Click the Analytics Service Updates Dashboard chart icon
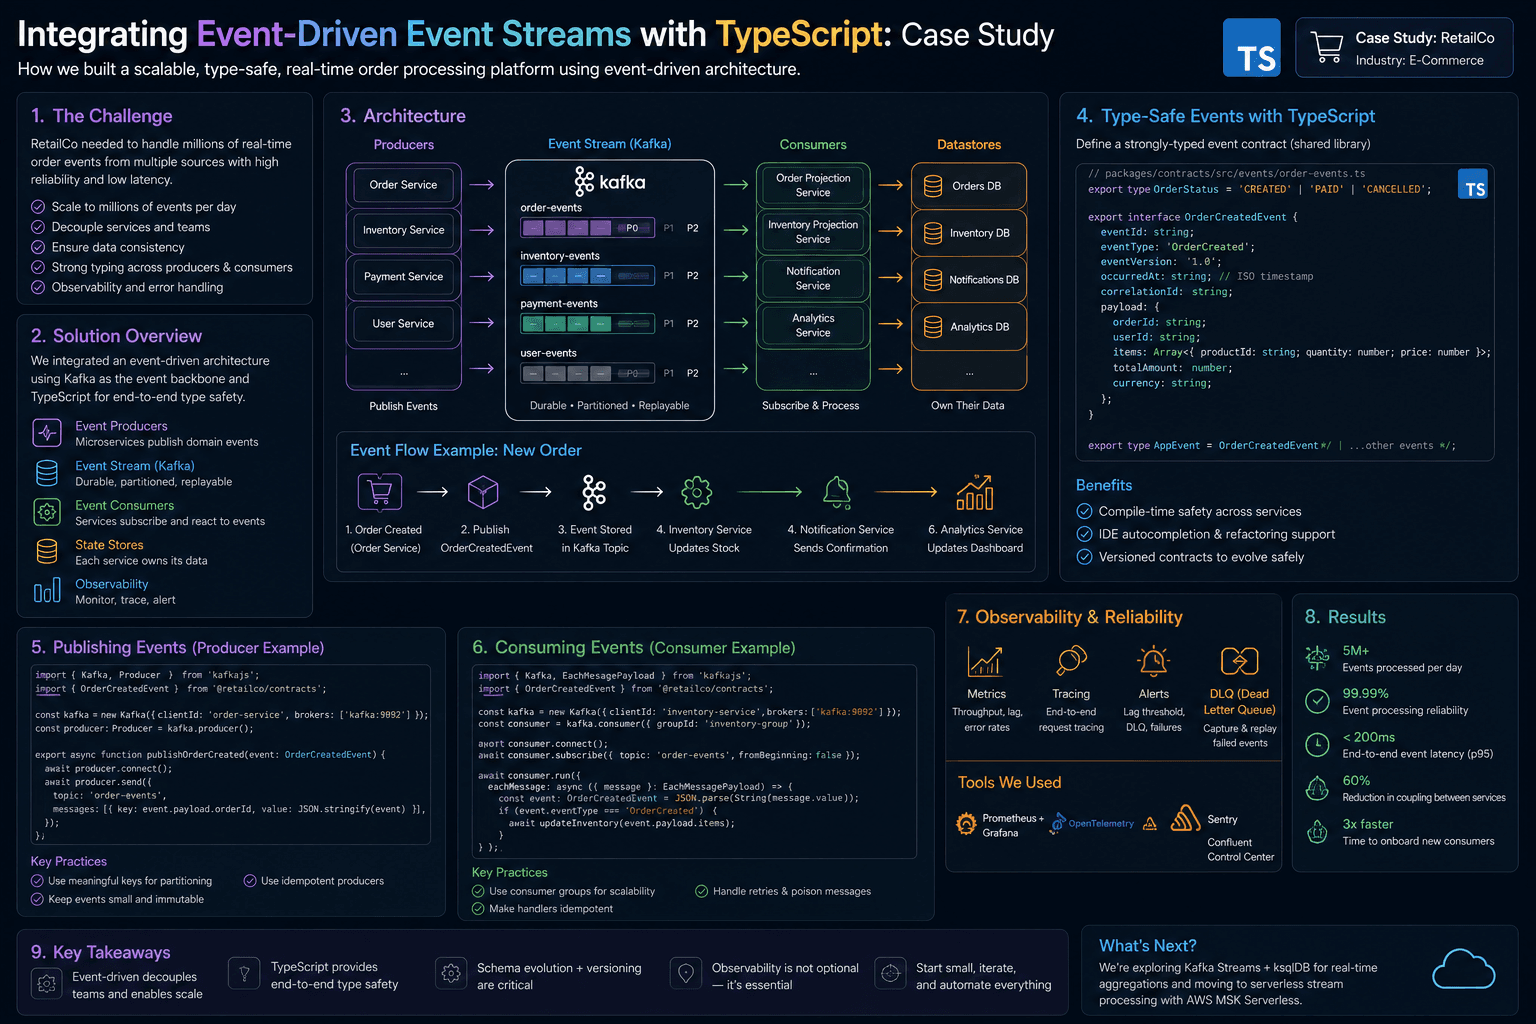 (x=974, y=492)
